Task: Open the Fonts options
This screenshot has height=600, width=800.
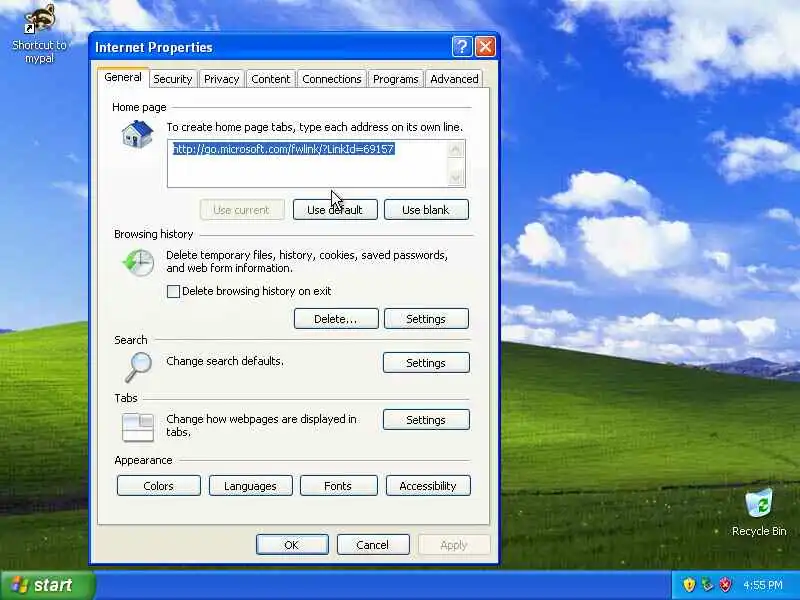Action: click(x=339, y=486)
